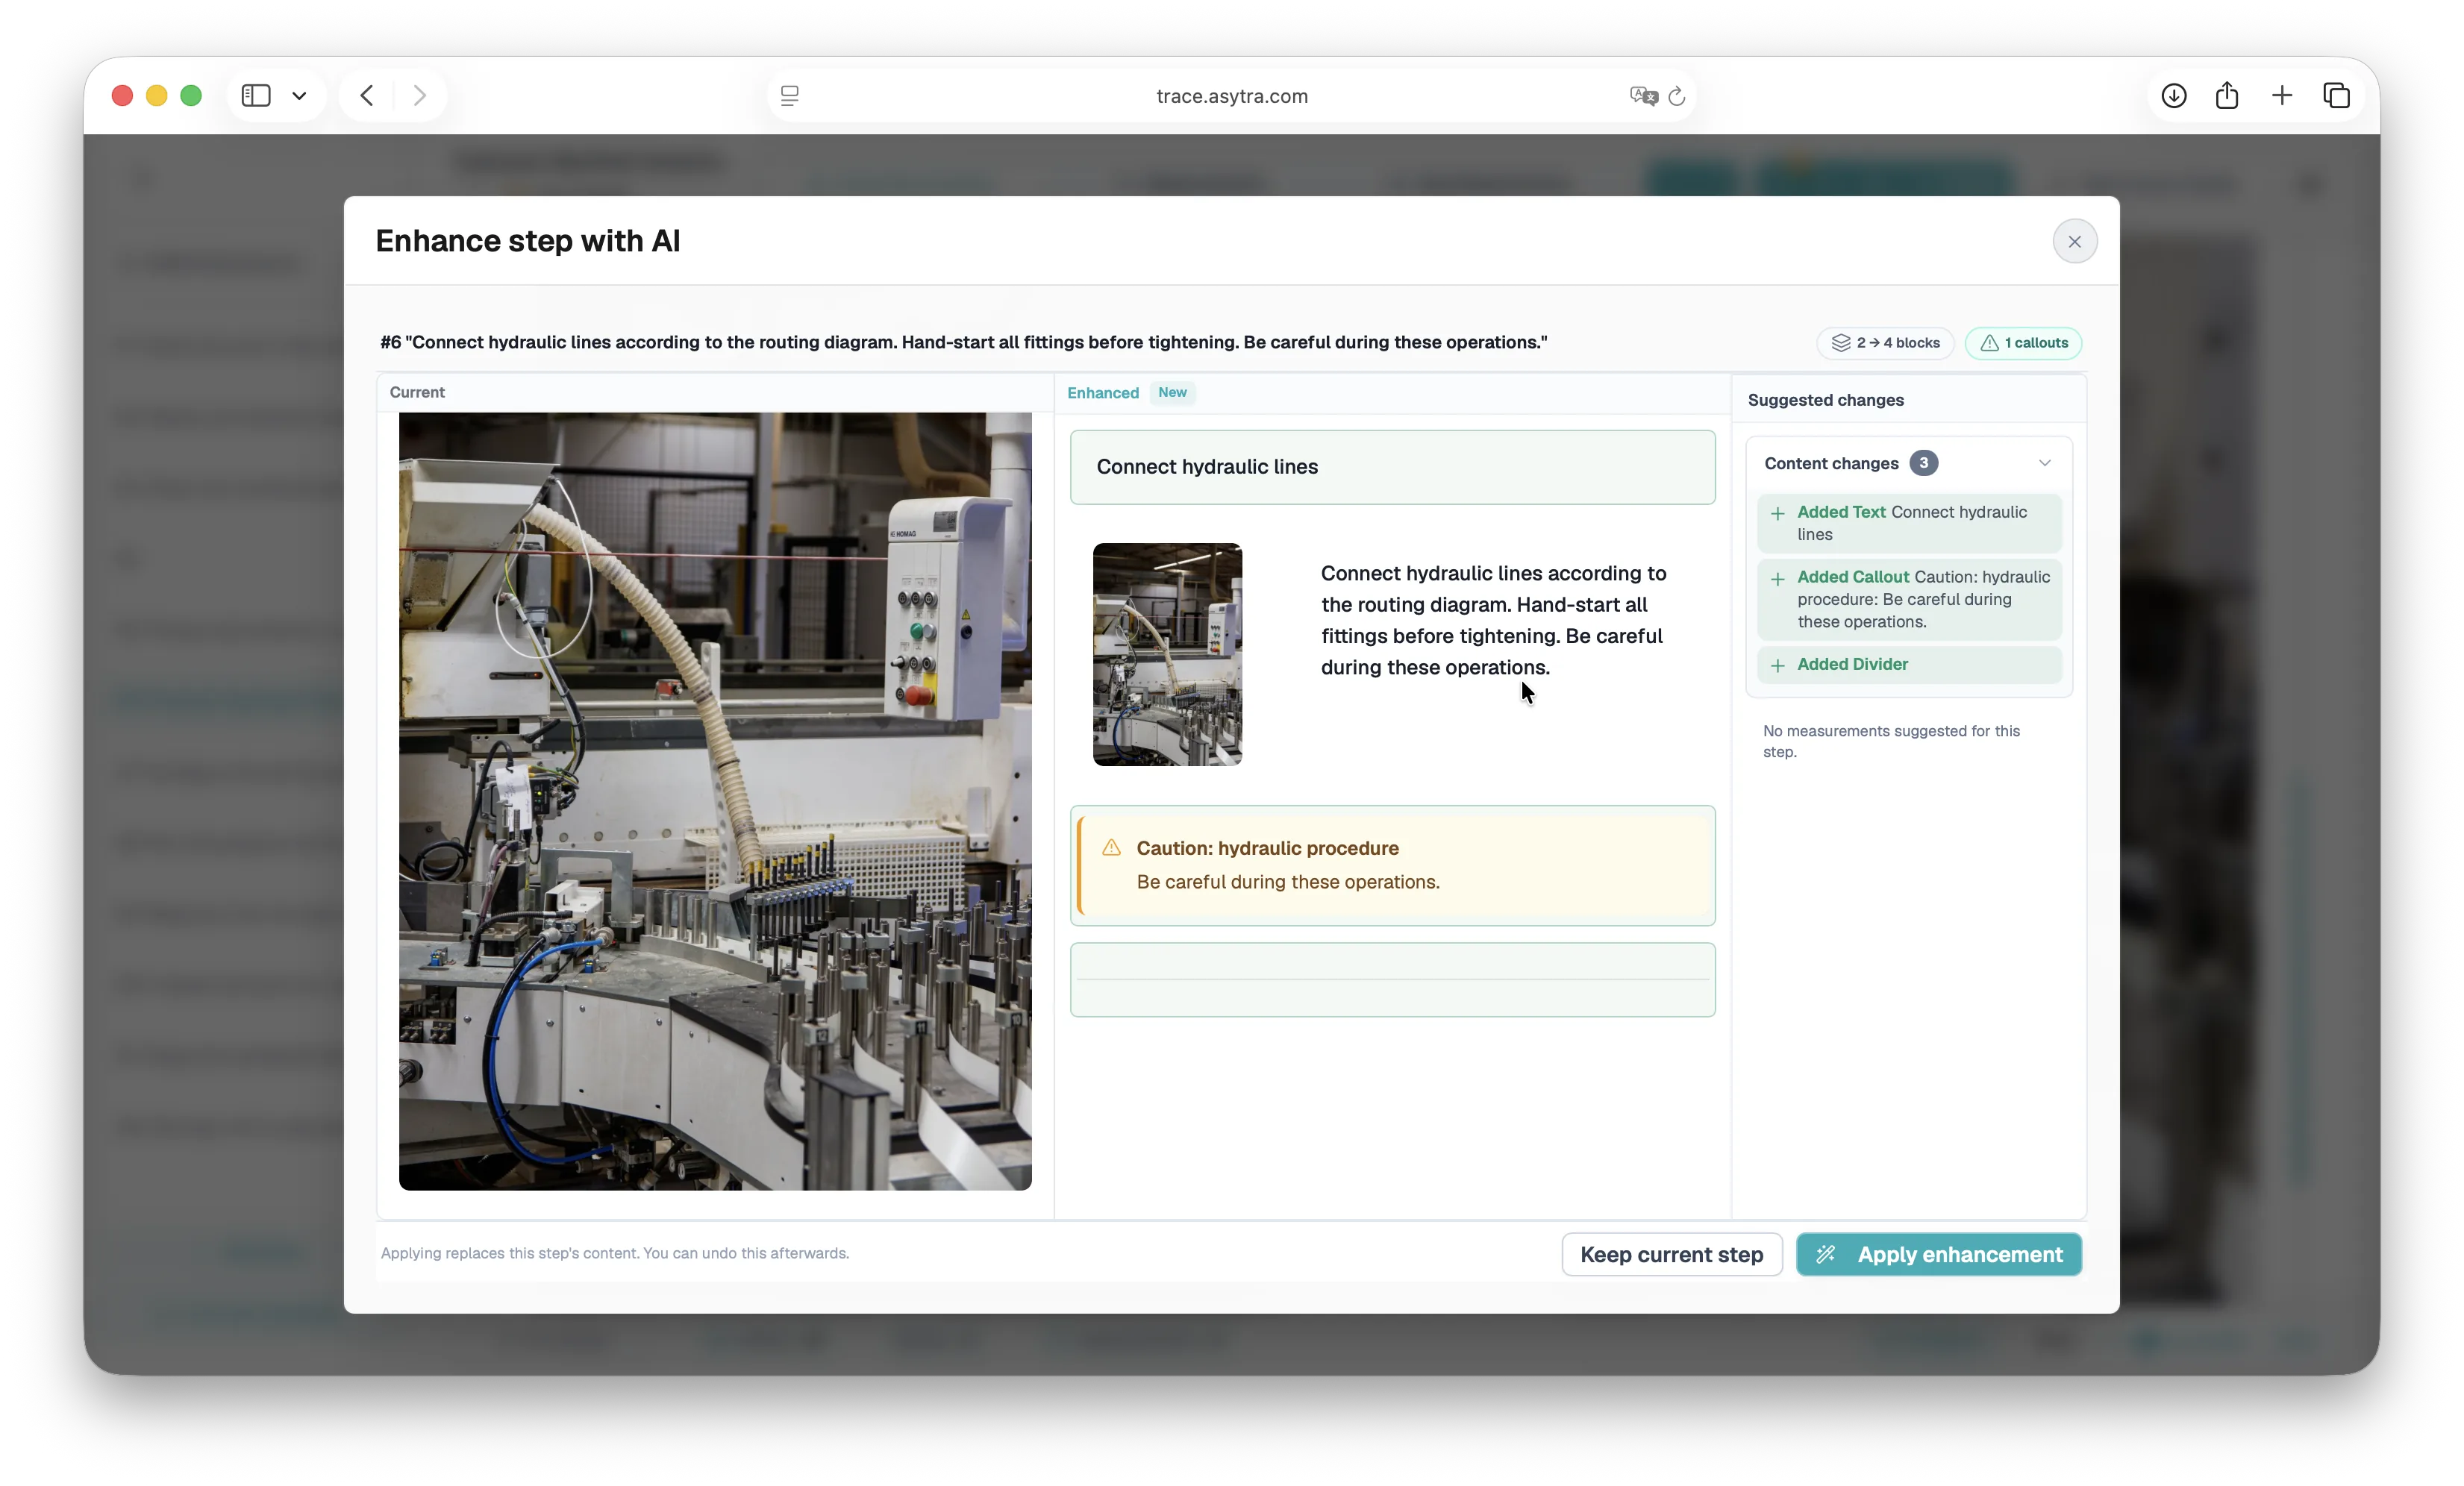Click the layers icon in blocks badge
Viewport: 2464px width, 1486px height.
click(1840, 342)
